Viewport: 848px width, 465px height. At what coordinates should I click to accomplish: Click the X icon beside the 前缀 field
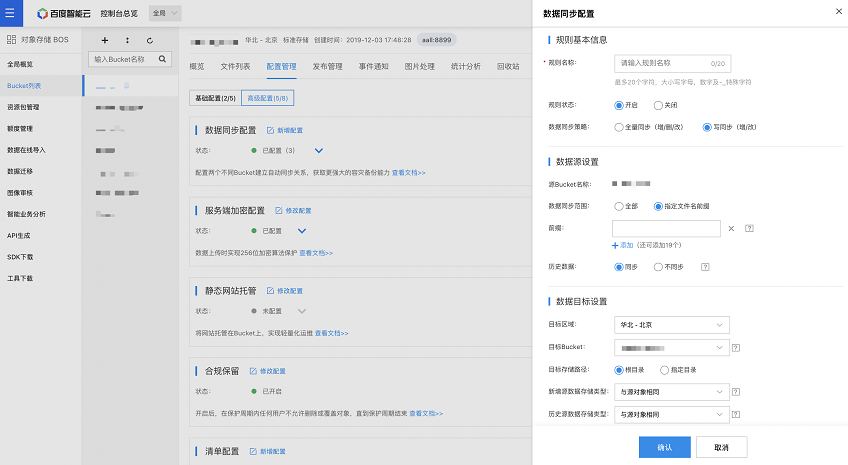coord(731,229)
